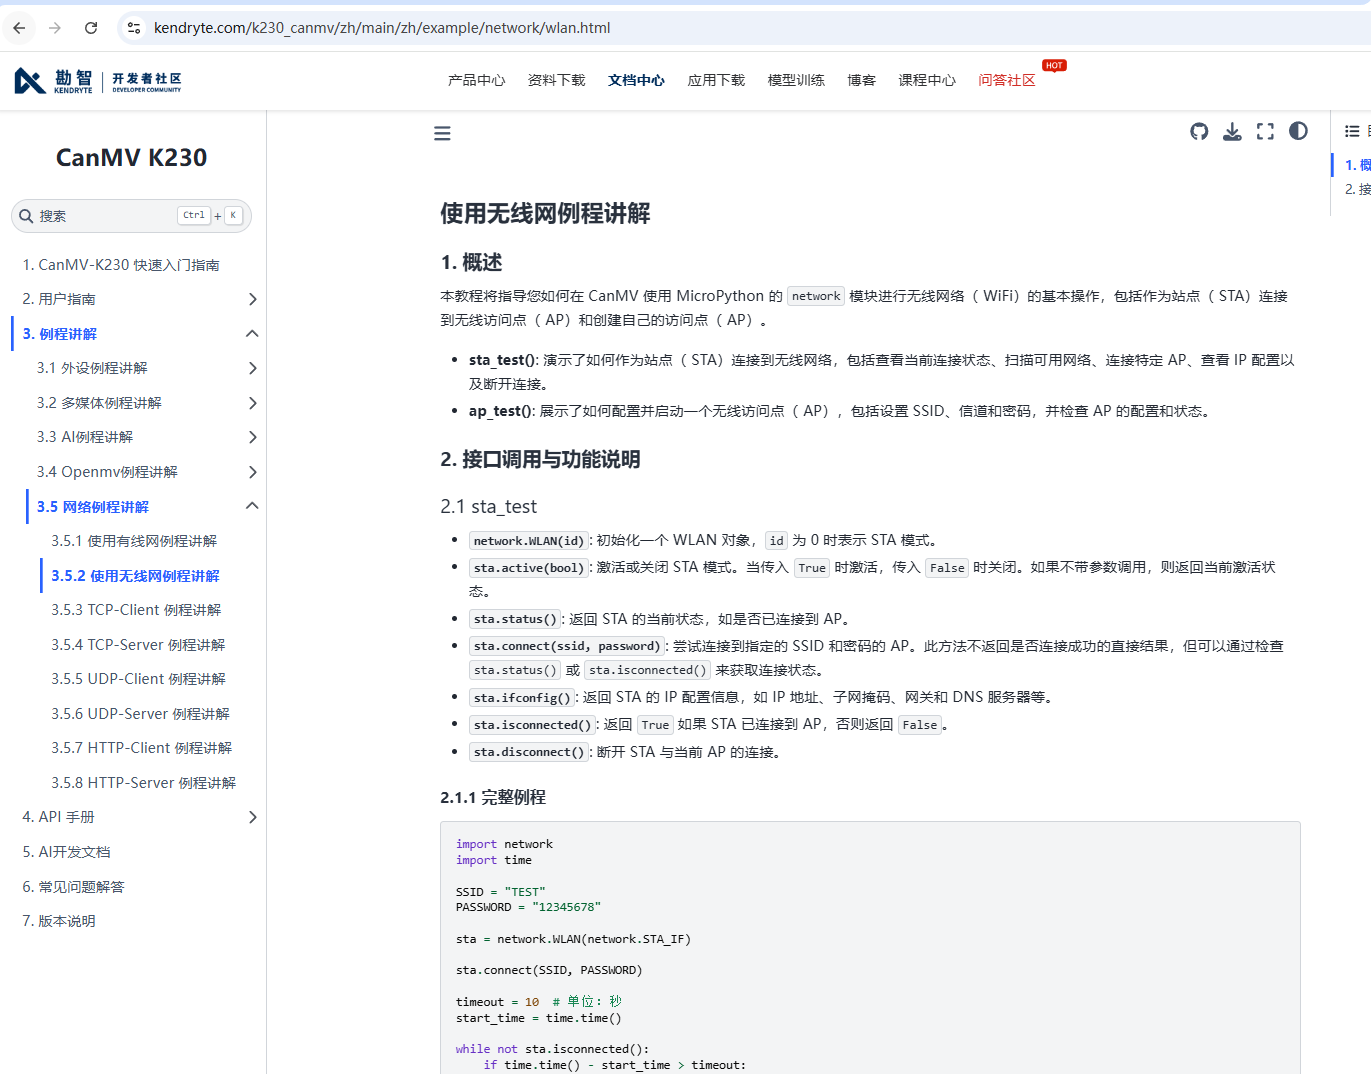Expand the 3.3 AI例程讲解 chevron
Image resolution: width=1371 pixels, height=1074 pixels.
tap(252, 437)
